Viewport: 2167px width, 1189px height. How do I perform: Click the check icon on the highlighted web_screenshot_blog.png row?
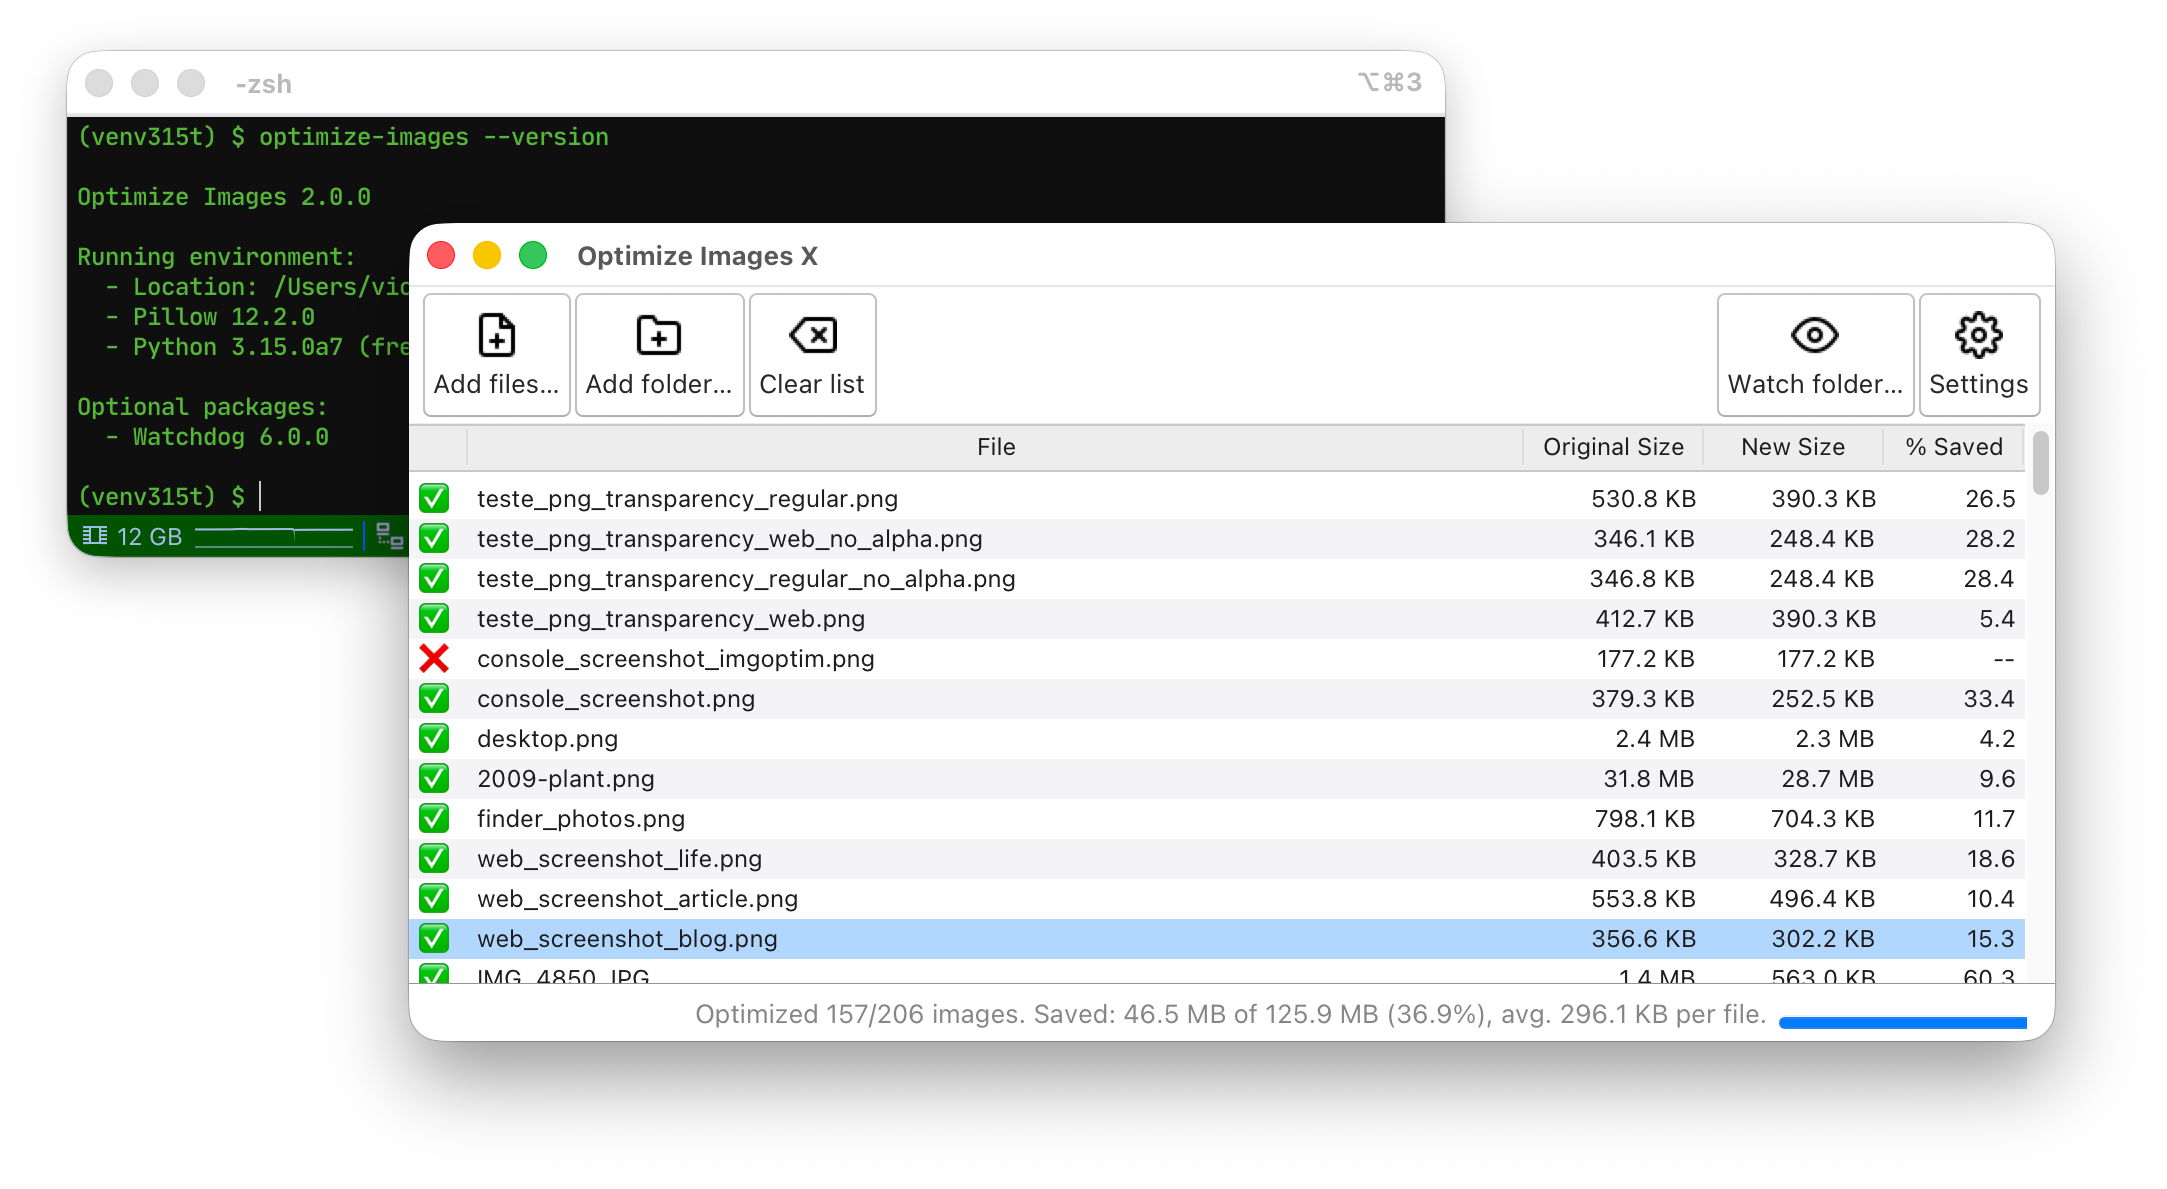pyautogui.click(x=434, y=938)
